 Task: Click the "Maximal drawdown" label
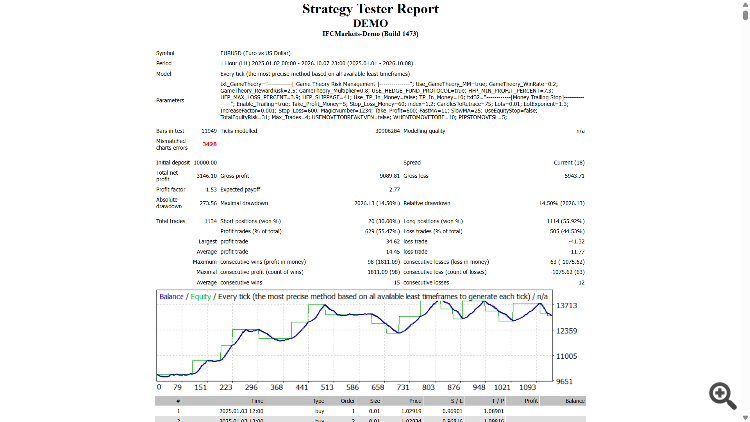tap(244, 203)
